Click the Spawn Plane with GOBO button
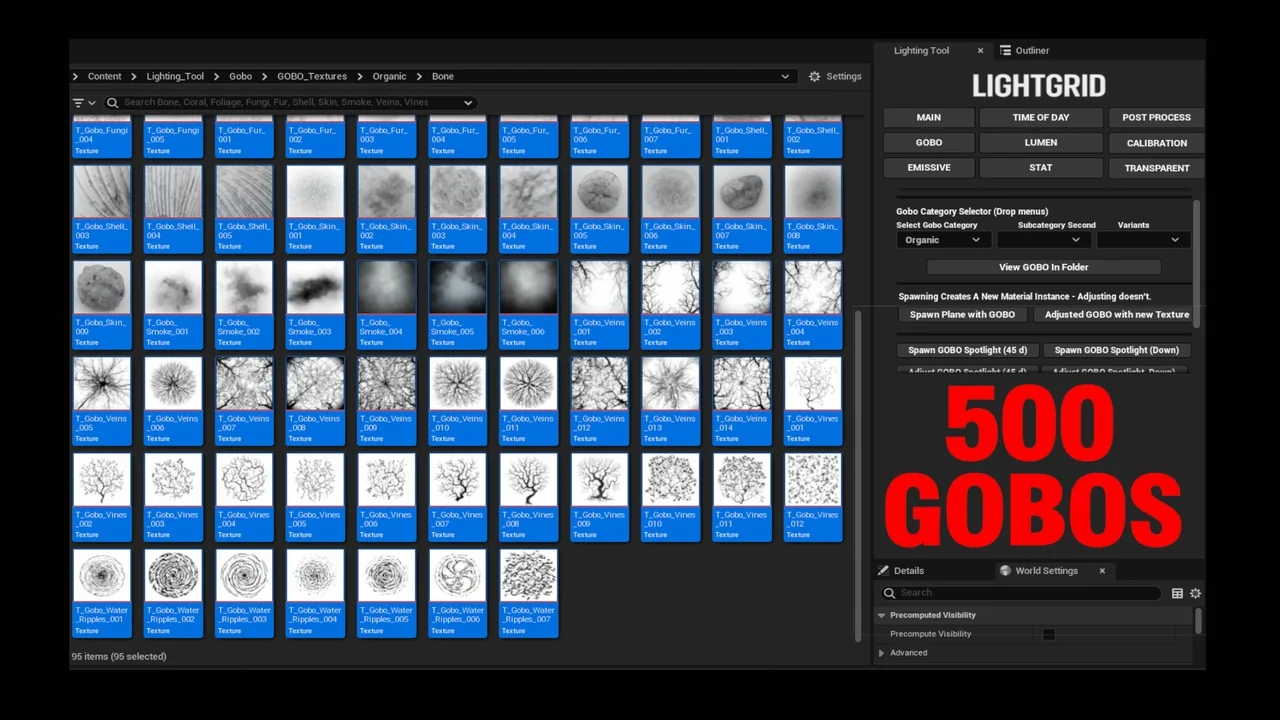Image resolution: width=1280 pixels, height=720 pixels. tap(962, 314)
